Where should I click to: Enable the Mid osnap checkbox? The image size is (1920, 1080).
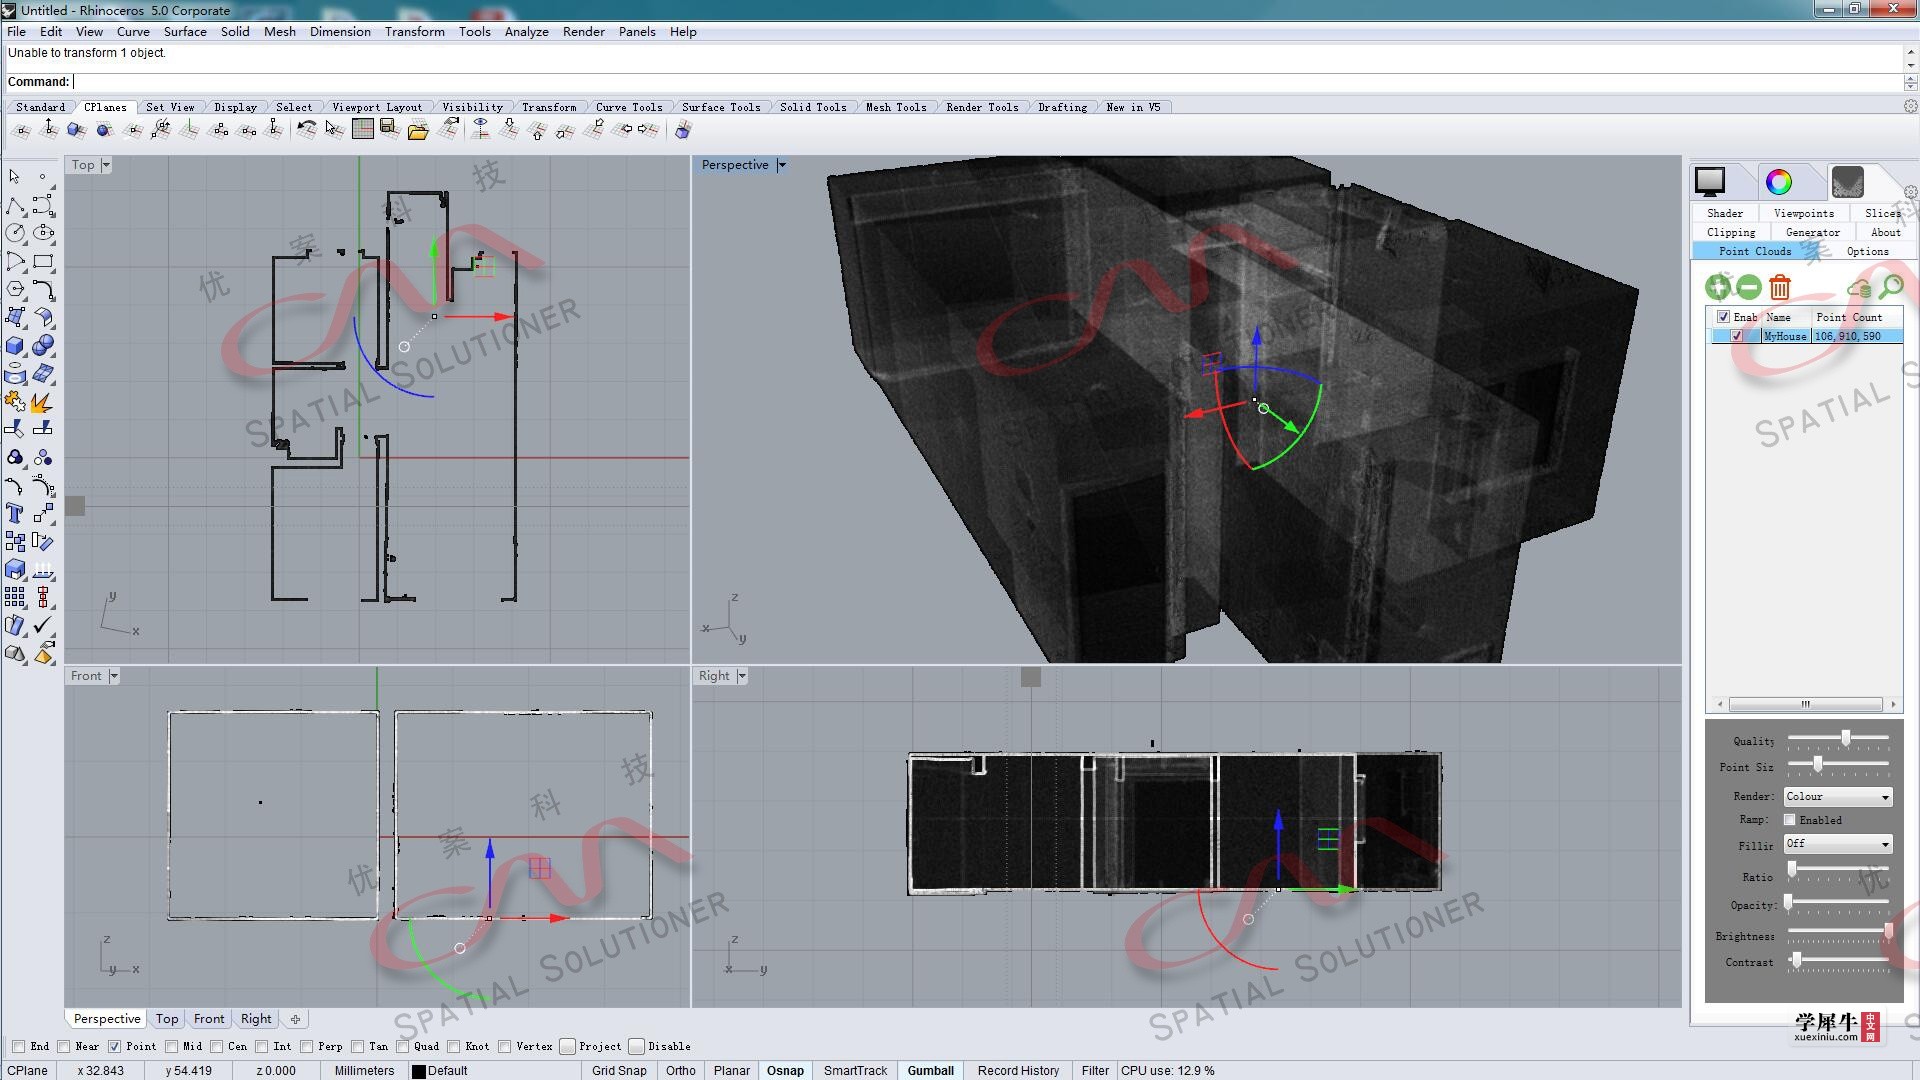tap(171, 1046)
